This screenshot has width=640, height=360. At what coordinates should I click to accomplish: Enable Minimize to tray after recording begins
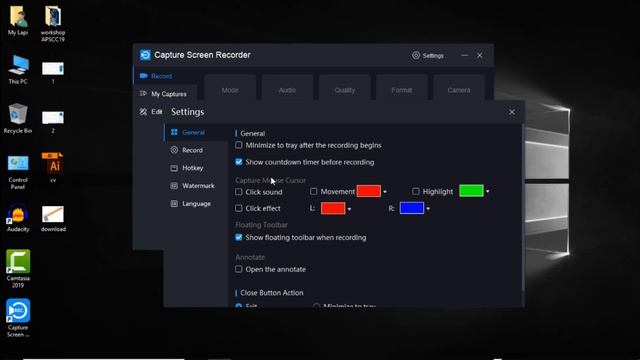(239, 145)
